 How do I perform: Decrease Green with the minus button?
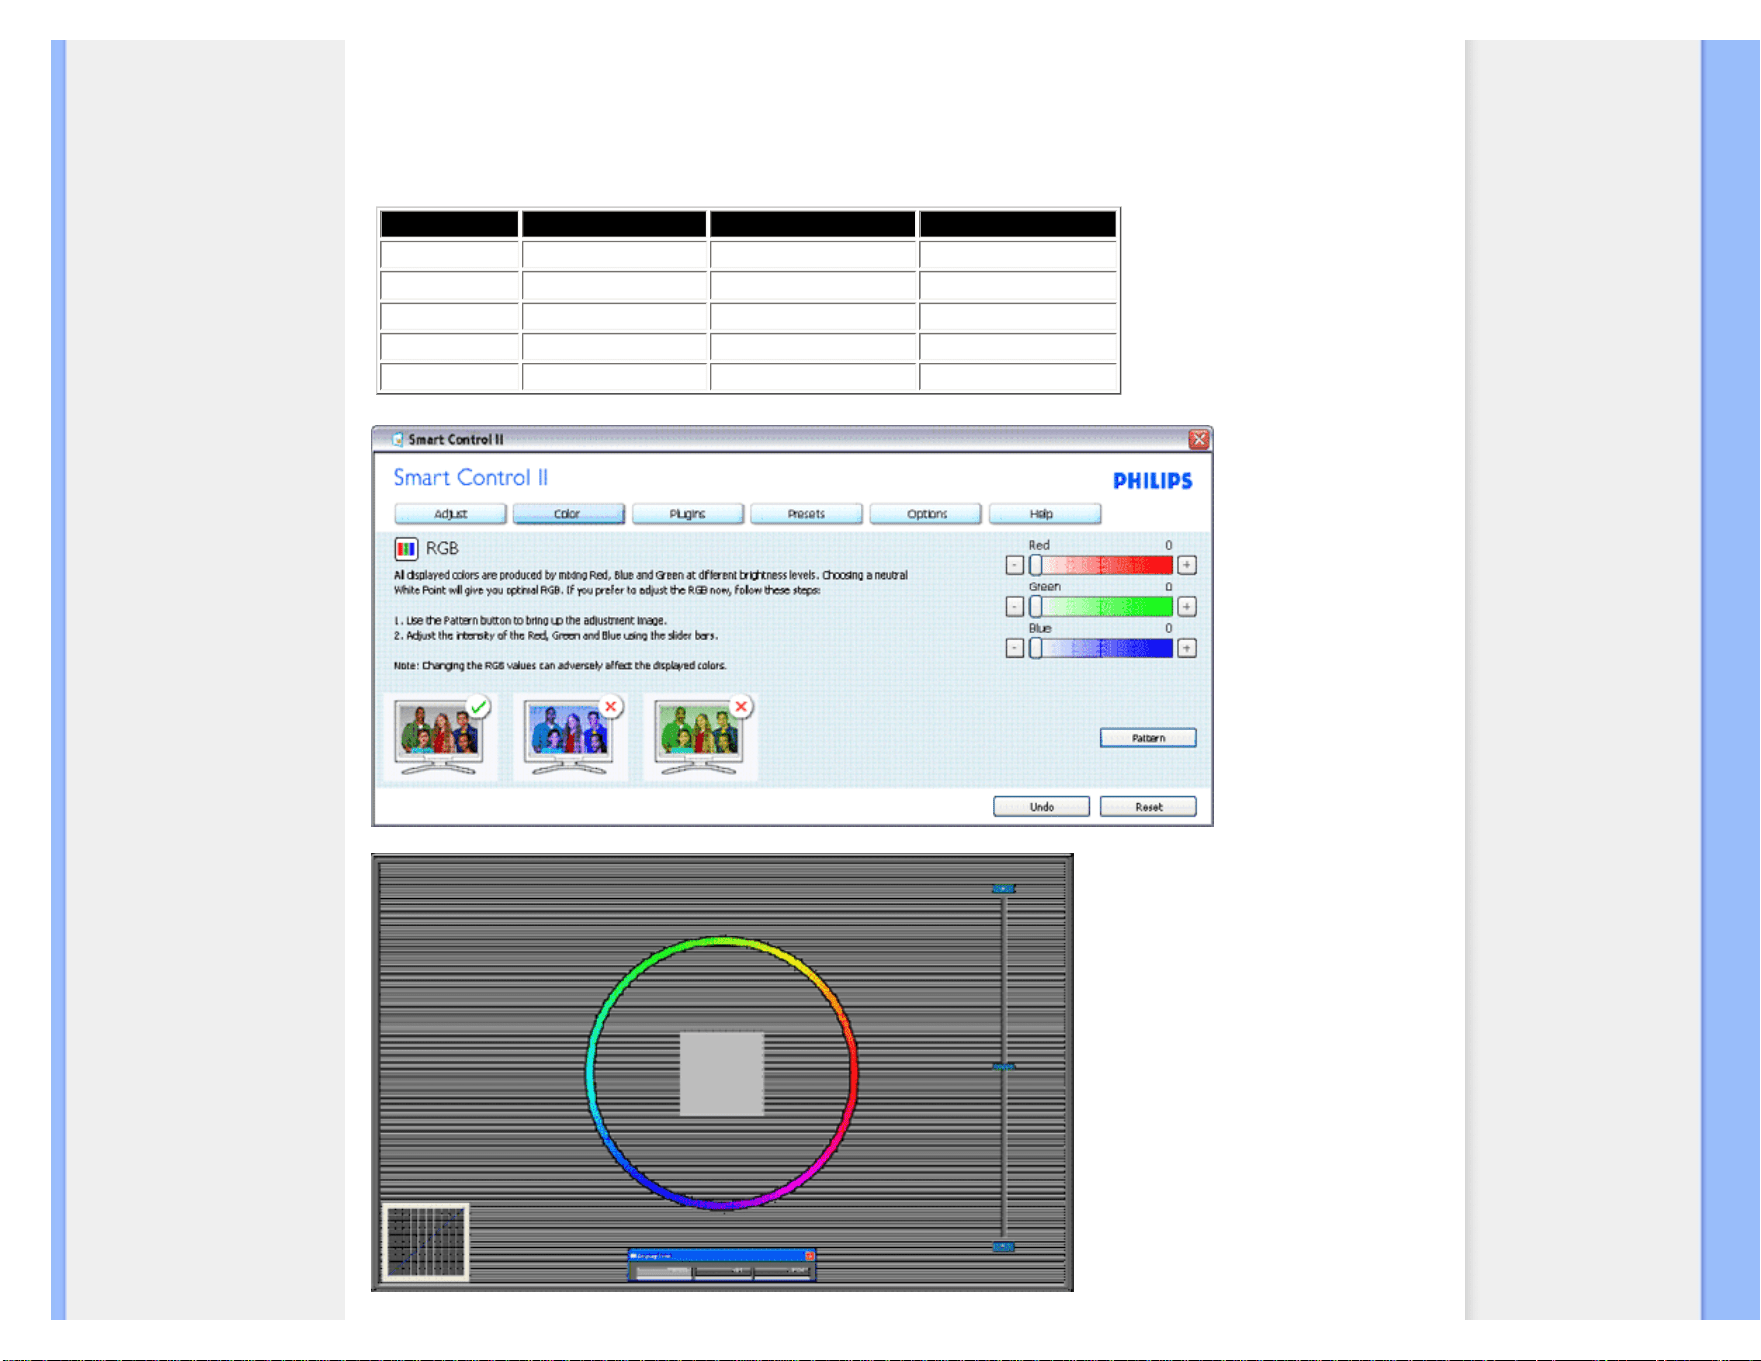click(x=1014, y=607)
